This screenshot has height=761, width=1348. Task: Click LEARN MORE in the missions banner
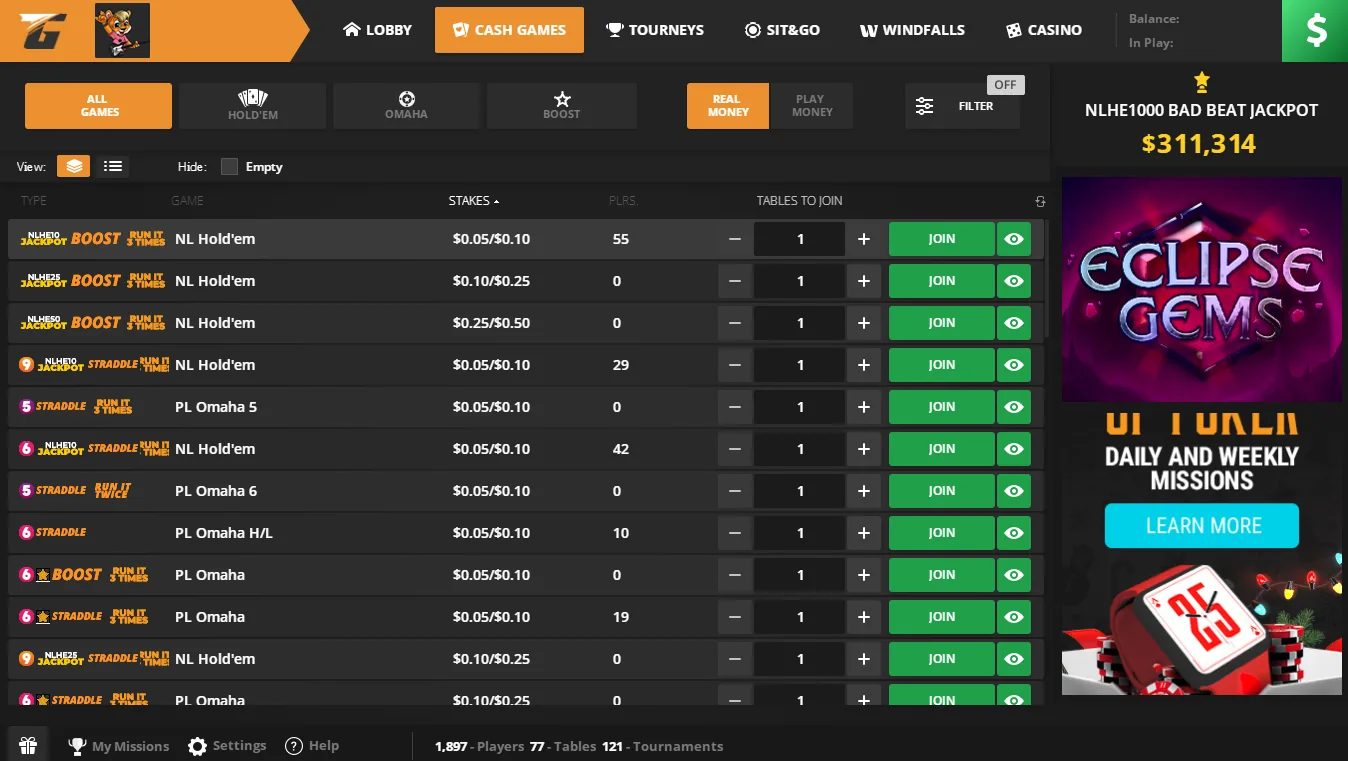pos(1201,525)
